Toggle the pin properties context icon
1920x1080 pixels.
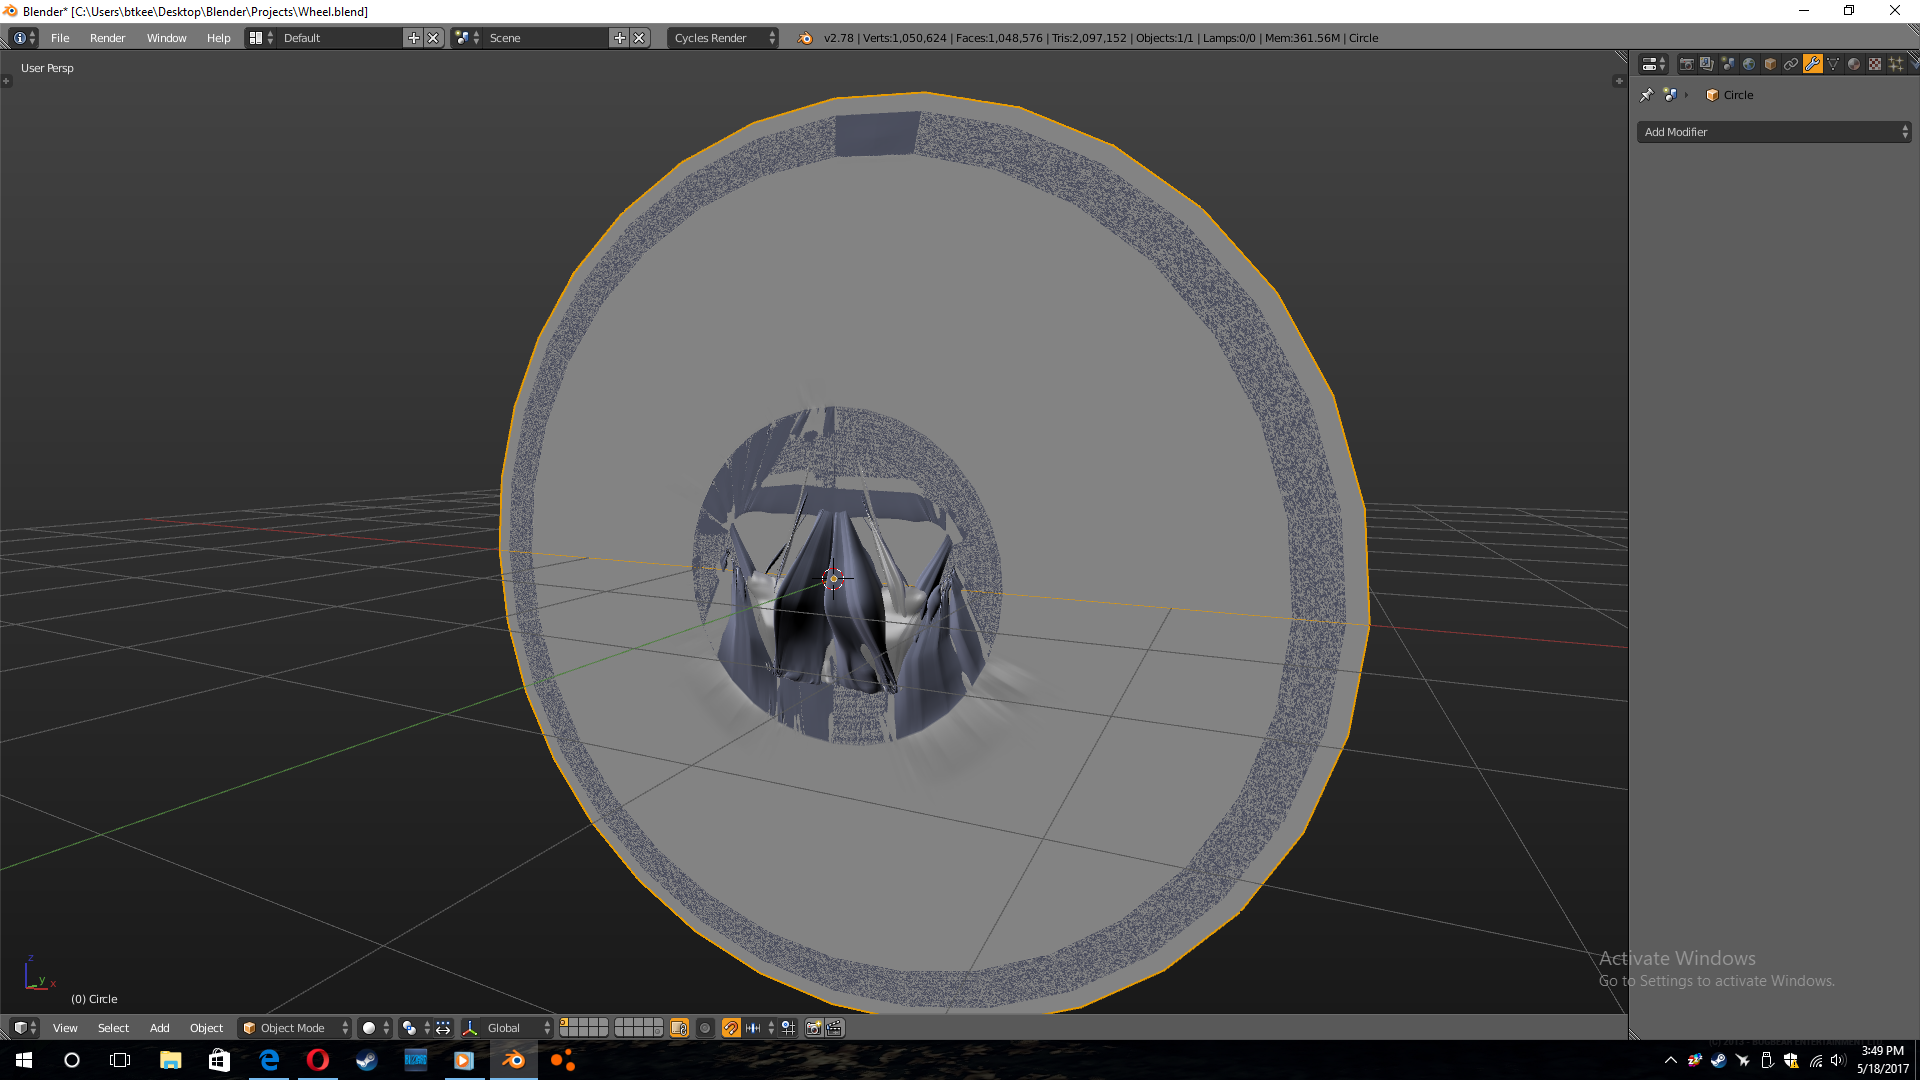tap(1647, 95)
